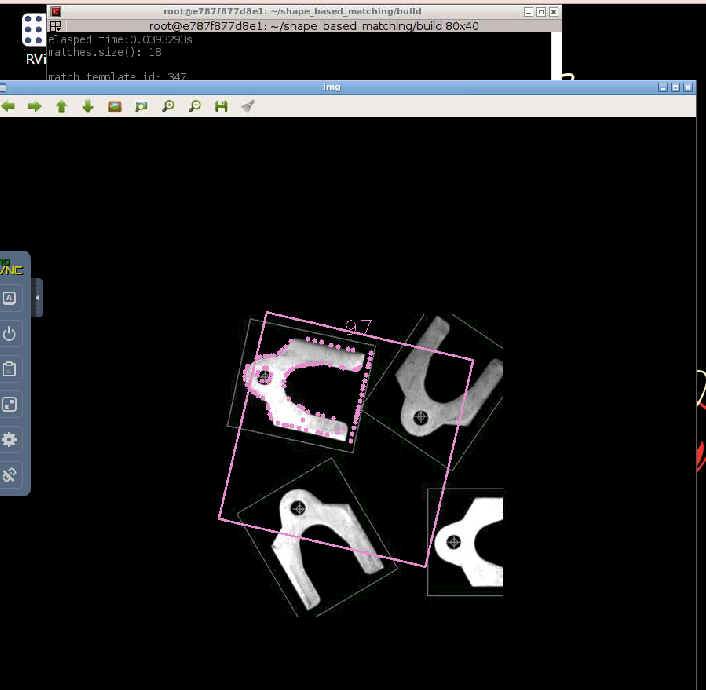Zoom out with magnifier minus icon
The height and width of the screenshot is (690, 706).
tap(195, 106)
